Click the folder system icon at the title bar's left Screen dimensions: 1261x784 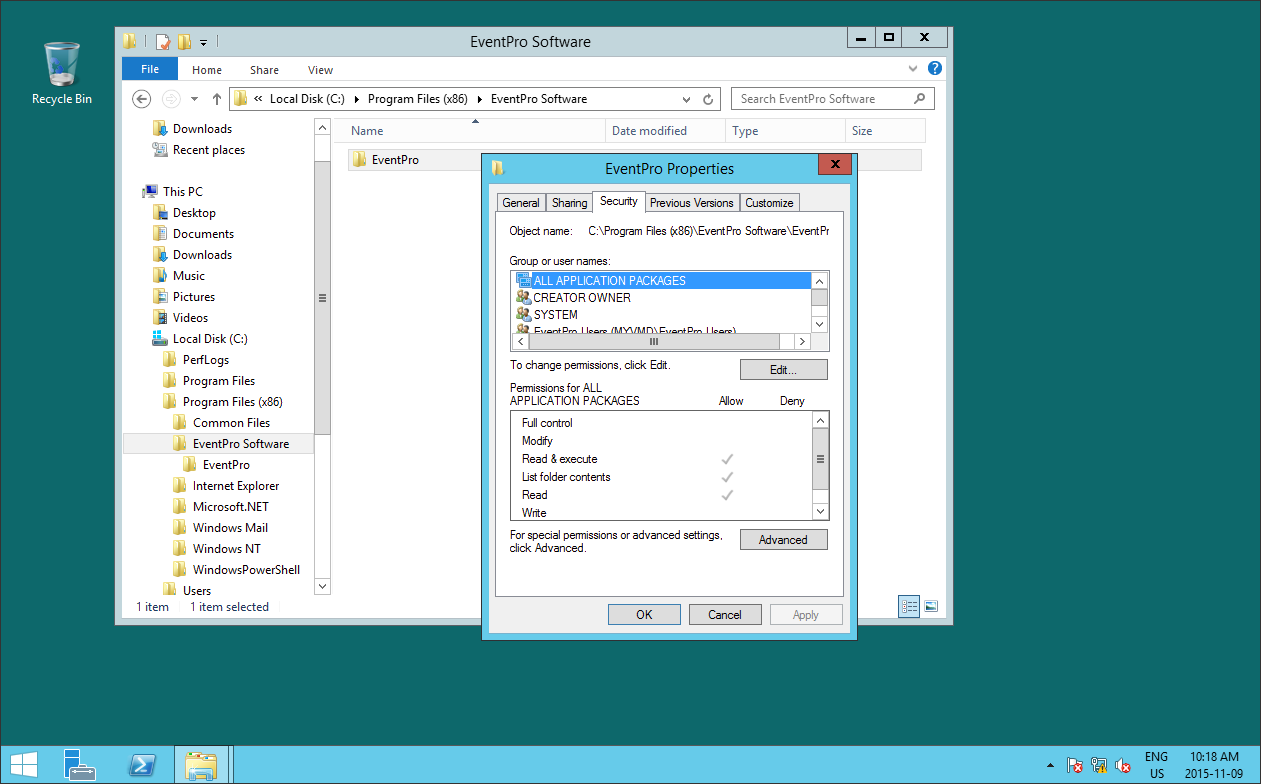click(x=130, y=41)
